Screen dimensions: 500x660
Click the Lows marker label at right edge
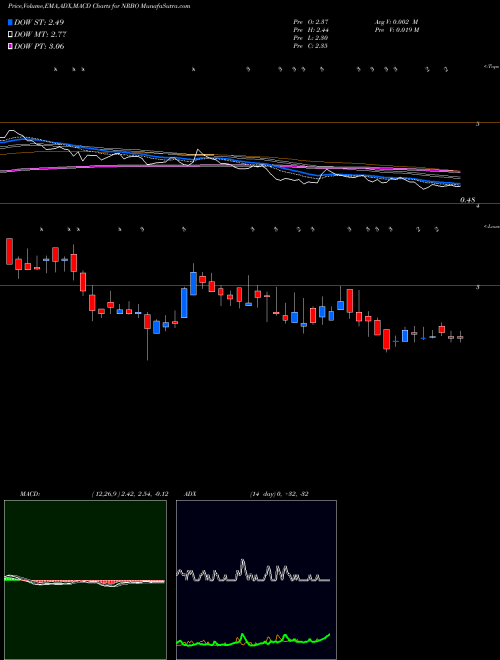point(491,226)
